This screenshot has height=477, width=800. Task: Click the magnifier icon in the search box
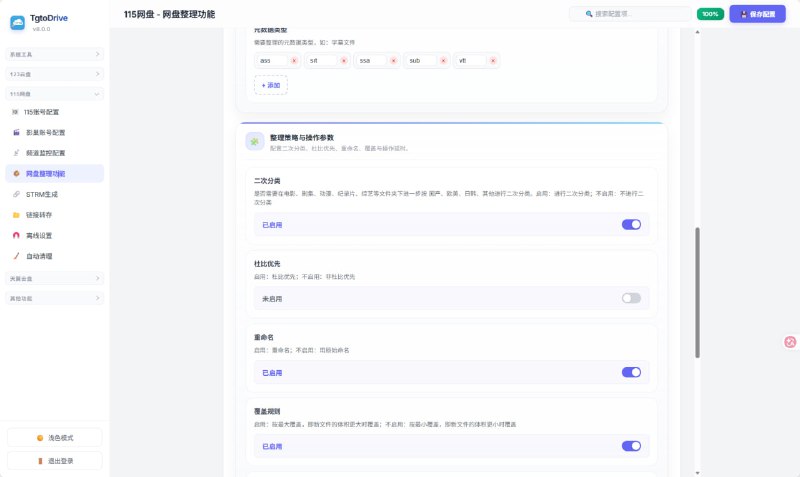[589, 14]
